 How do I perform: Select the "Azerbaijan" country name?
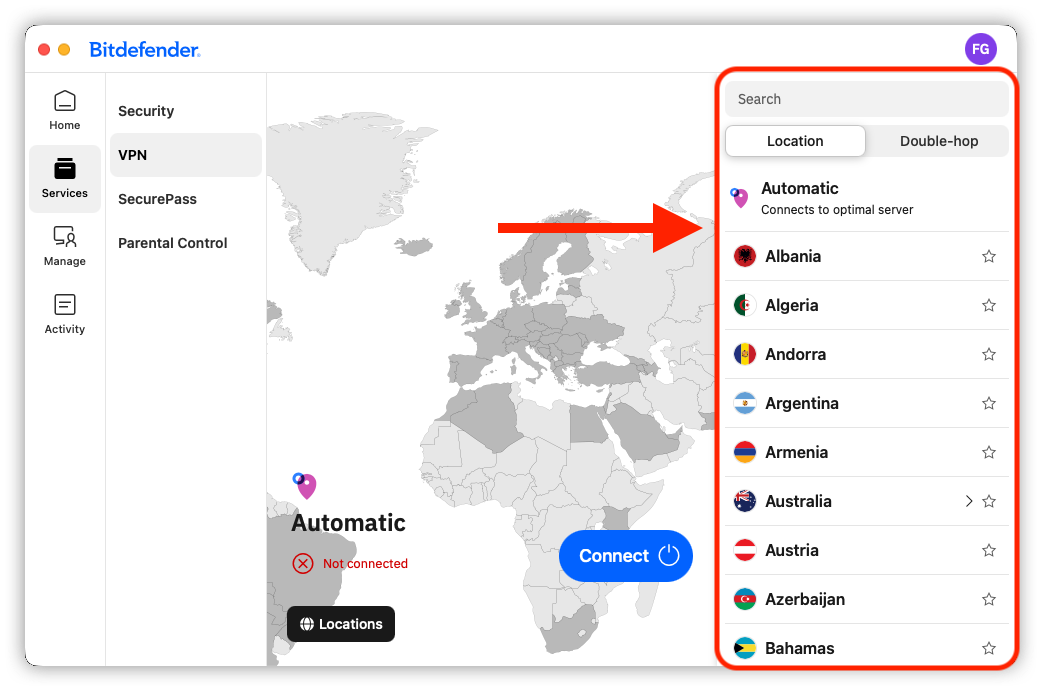pos(805,600)
